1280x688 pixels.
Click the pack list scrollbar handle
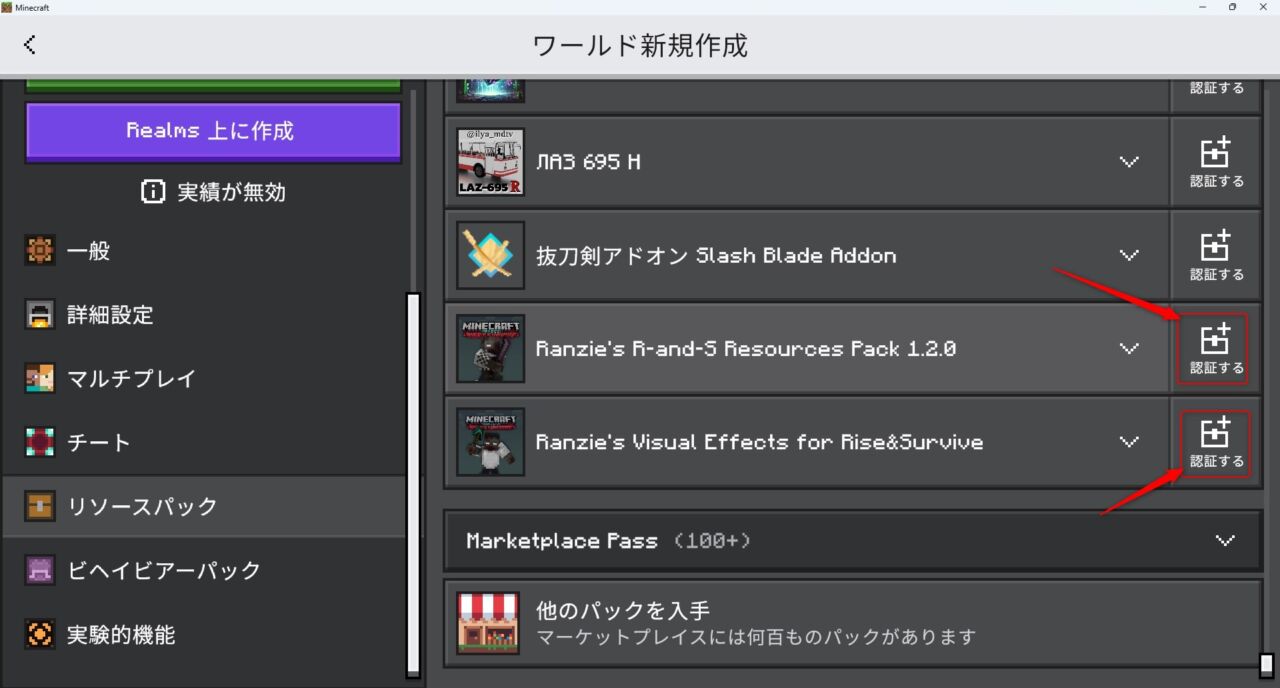[1267, 665]
